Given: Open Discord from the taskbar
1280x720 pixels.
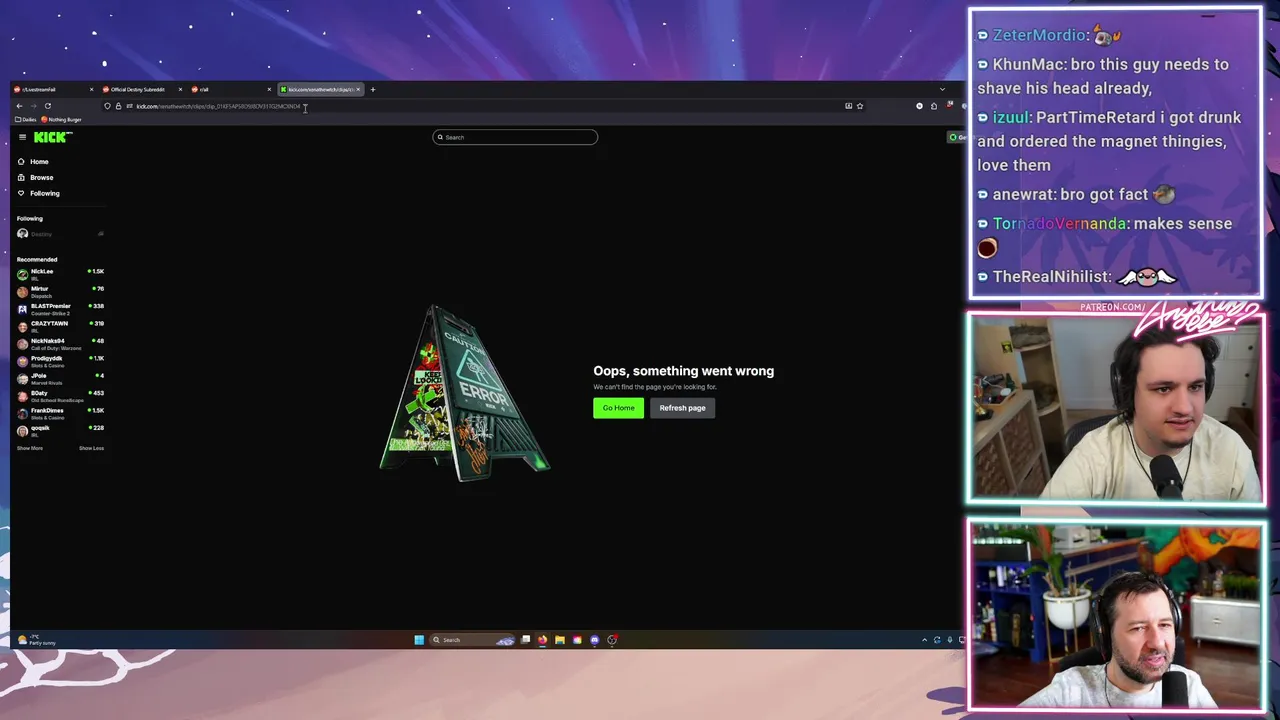Looking at the screenshot, I should pyautogui.click(x=594, y=640).
